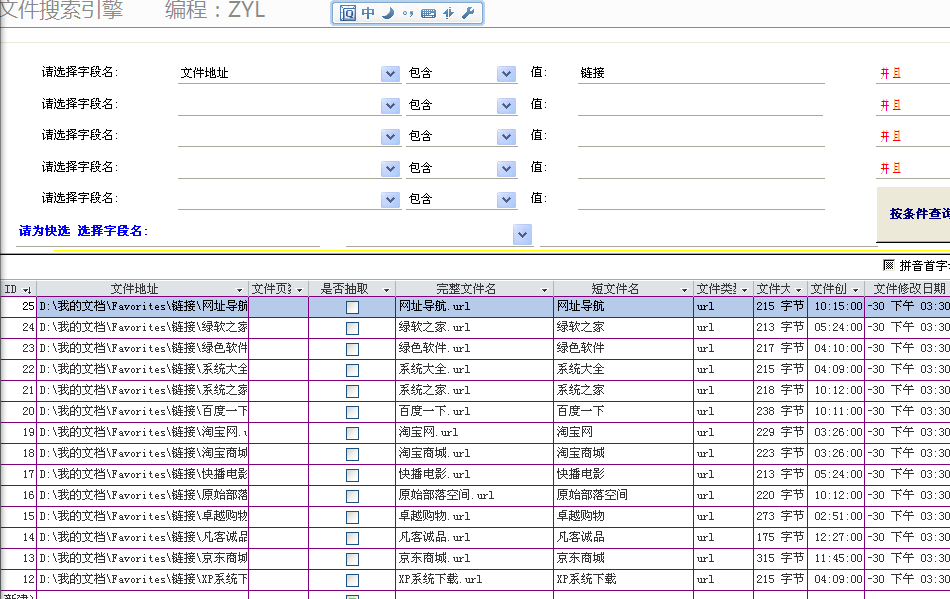This screenshot has width=950, height=599.
Task: Click path cell ending 链接\百度一下
Action: coord(143,411)
